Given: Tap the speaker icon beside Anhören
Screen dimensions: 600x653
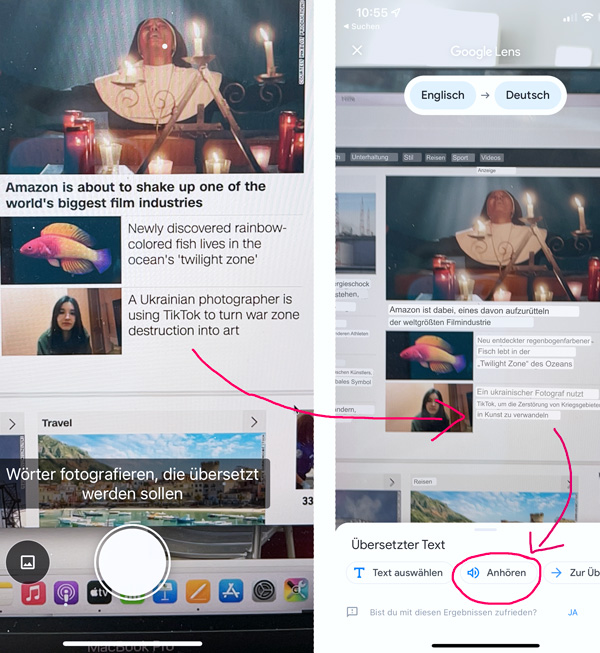Looking at the screenshot, I should (473, 573).
